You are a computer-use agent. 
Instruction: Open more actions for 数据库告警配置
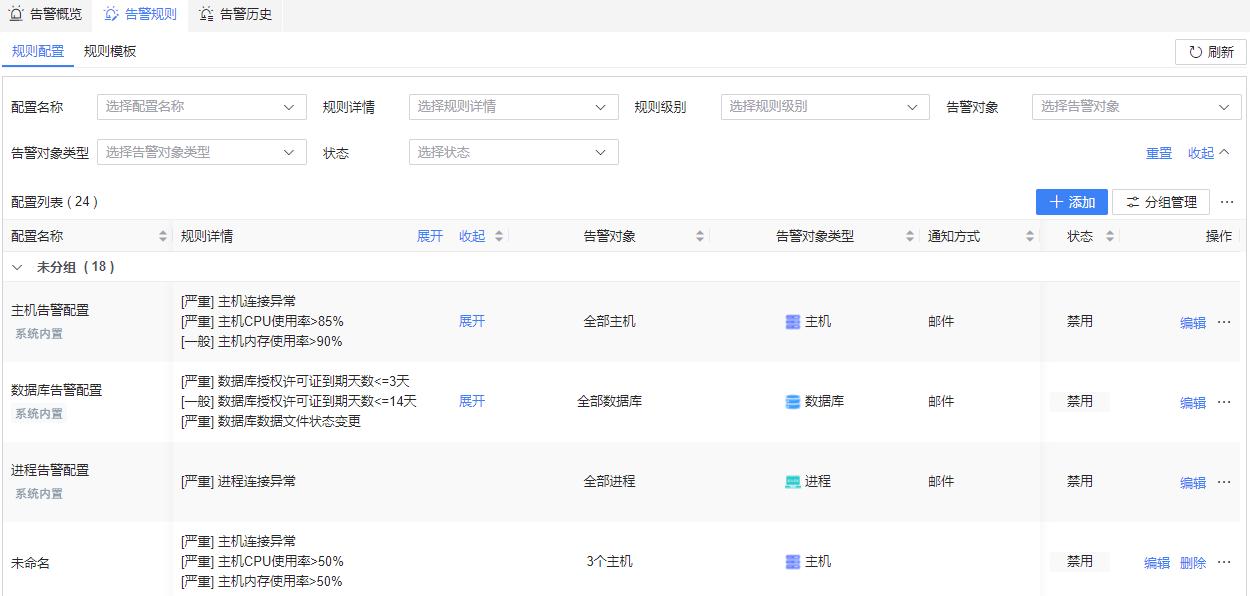pyautogui.click(x=1224, y=402)
